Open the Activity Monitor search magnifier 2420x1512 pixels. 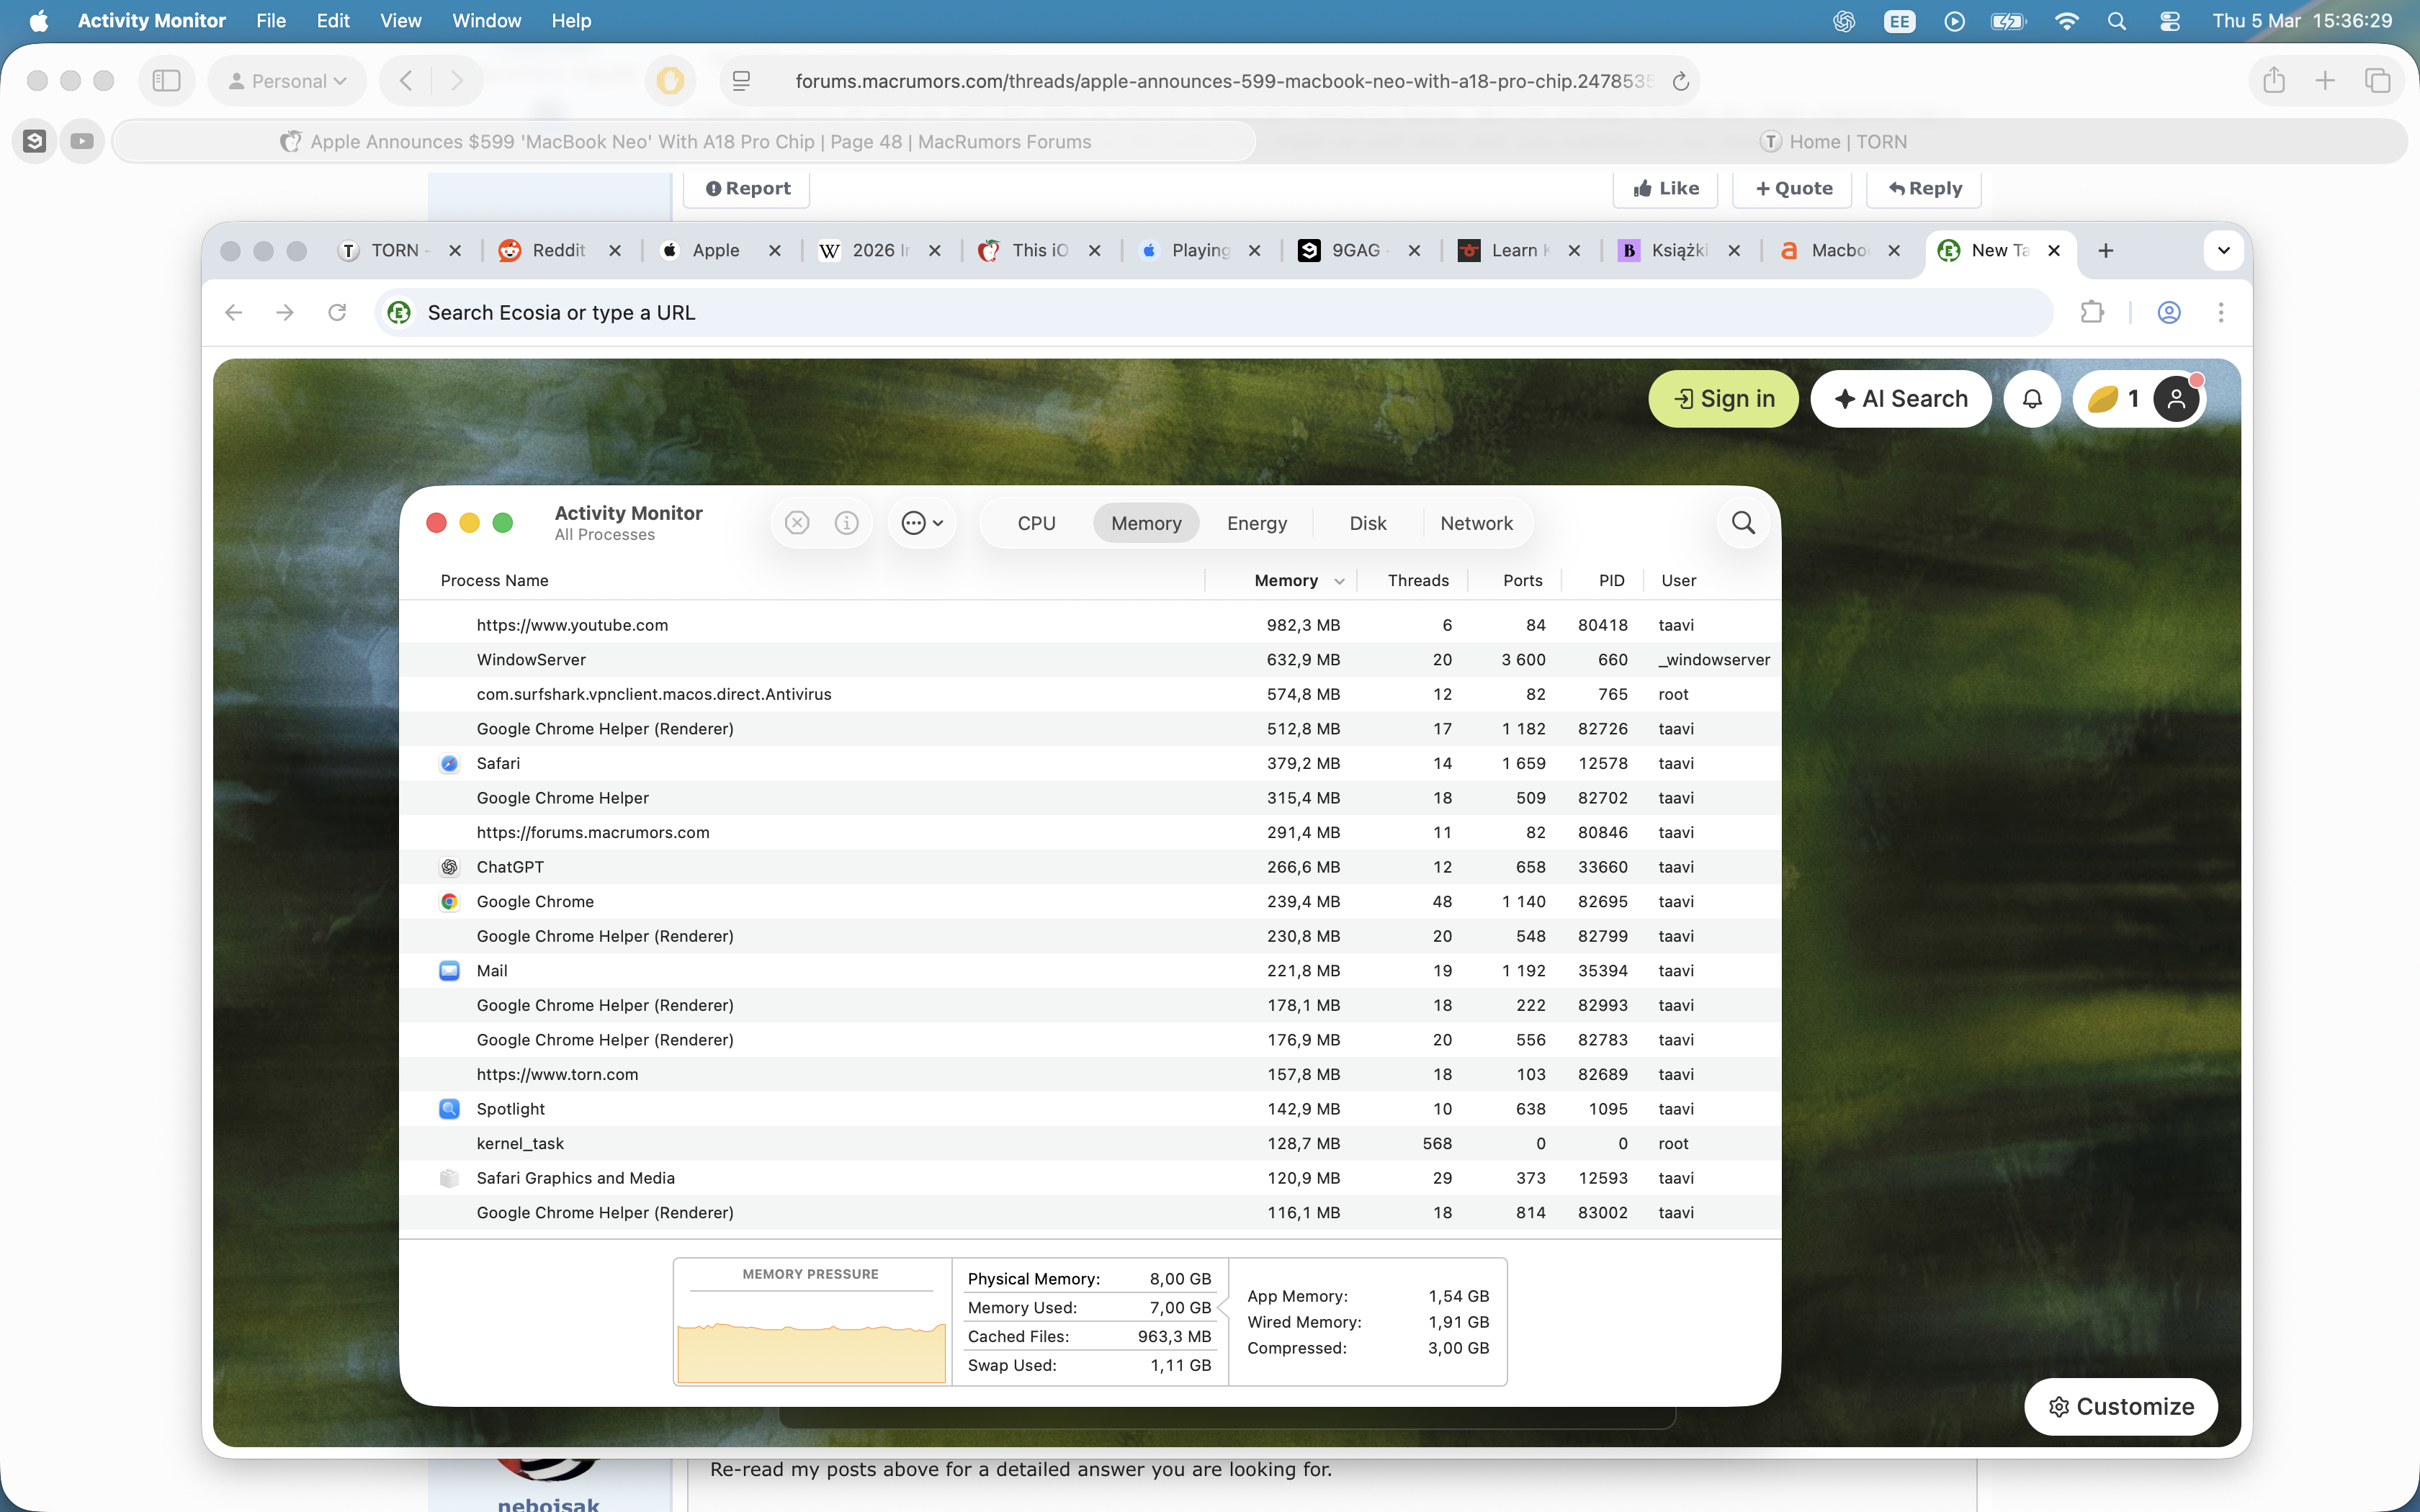coord(1743,523)
